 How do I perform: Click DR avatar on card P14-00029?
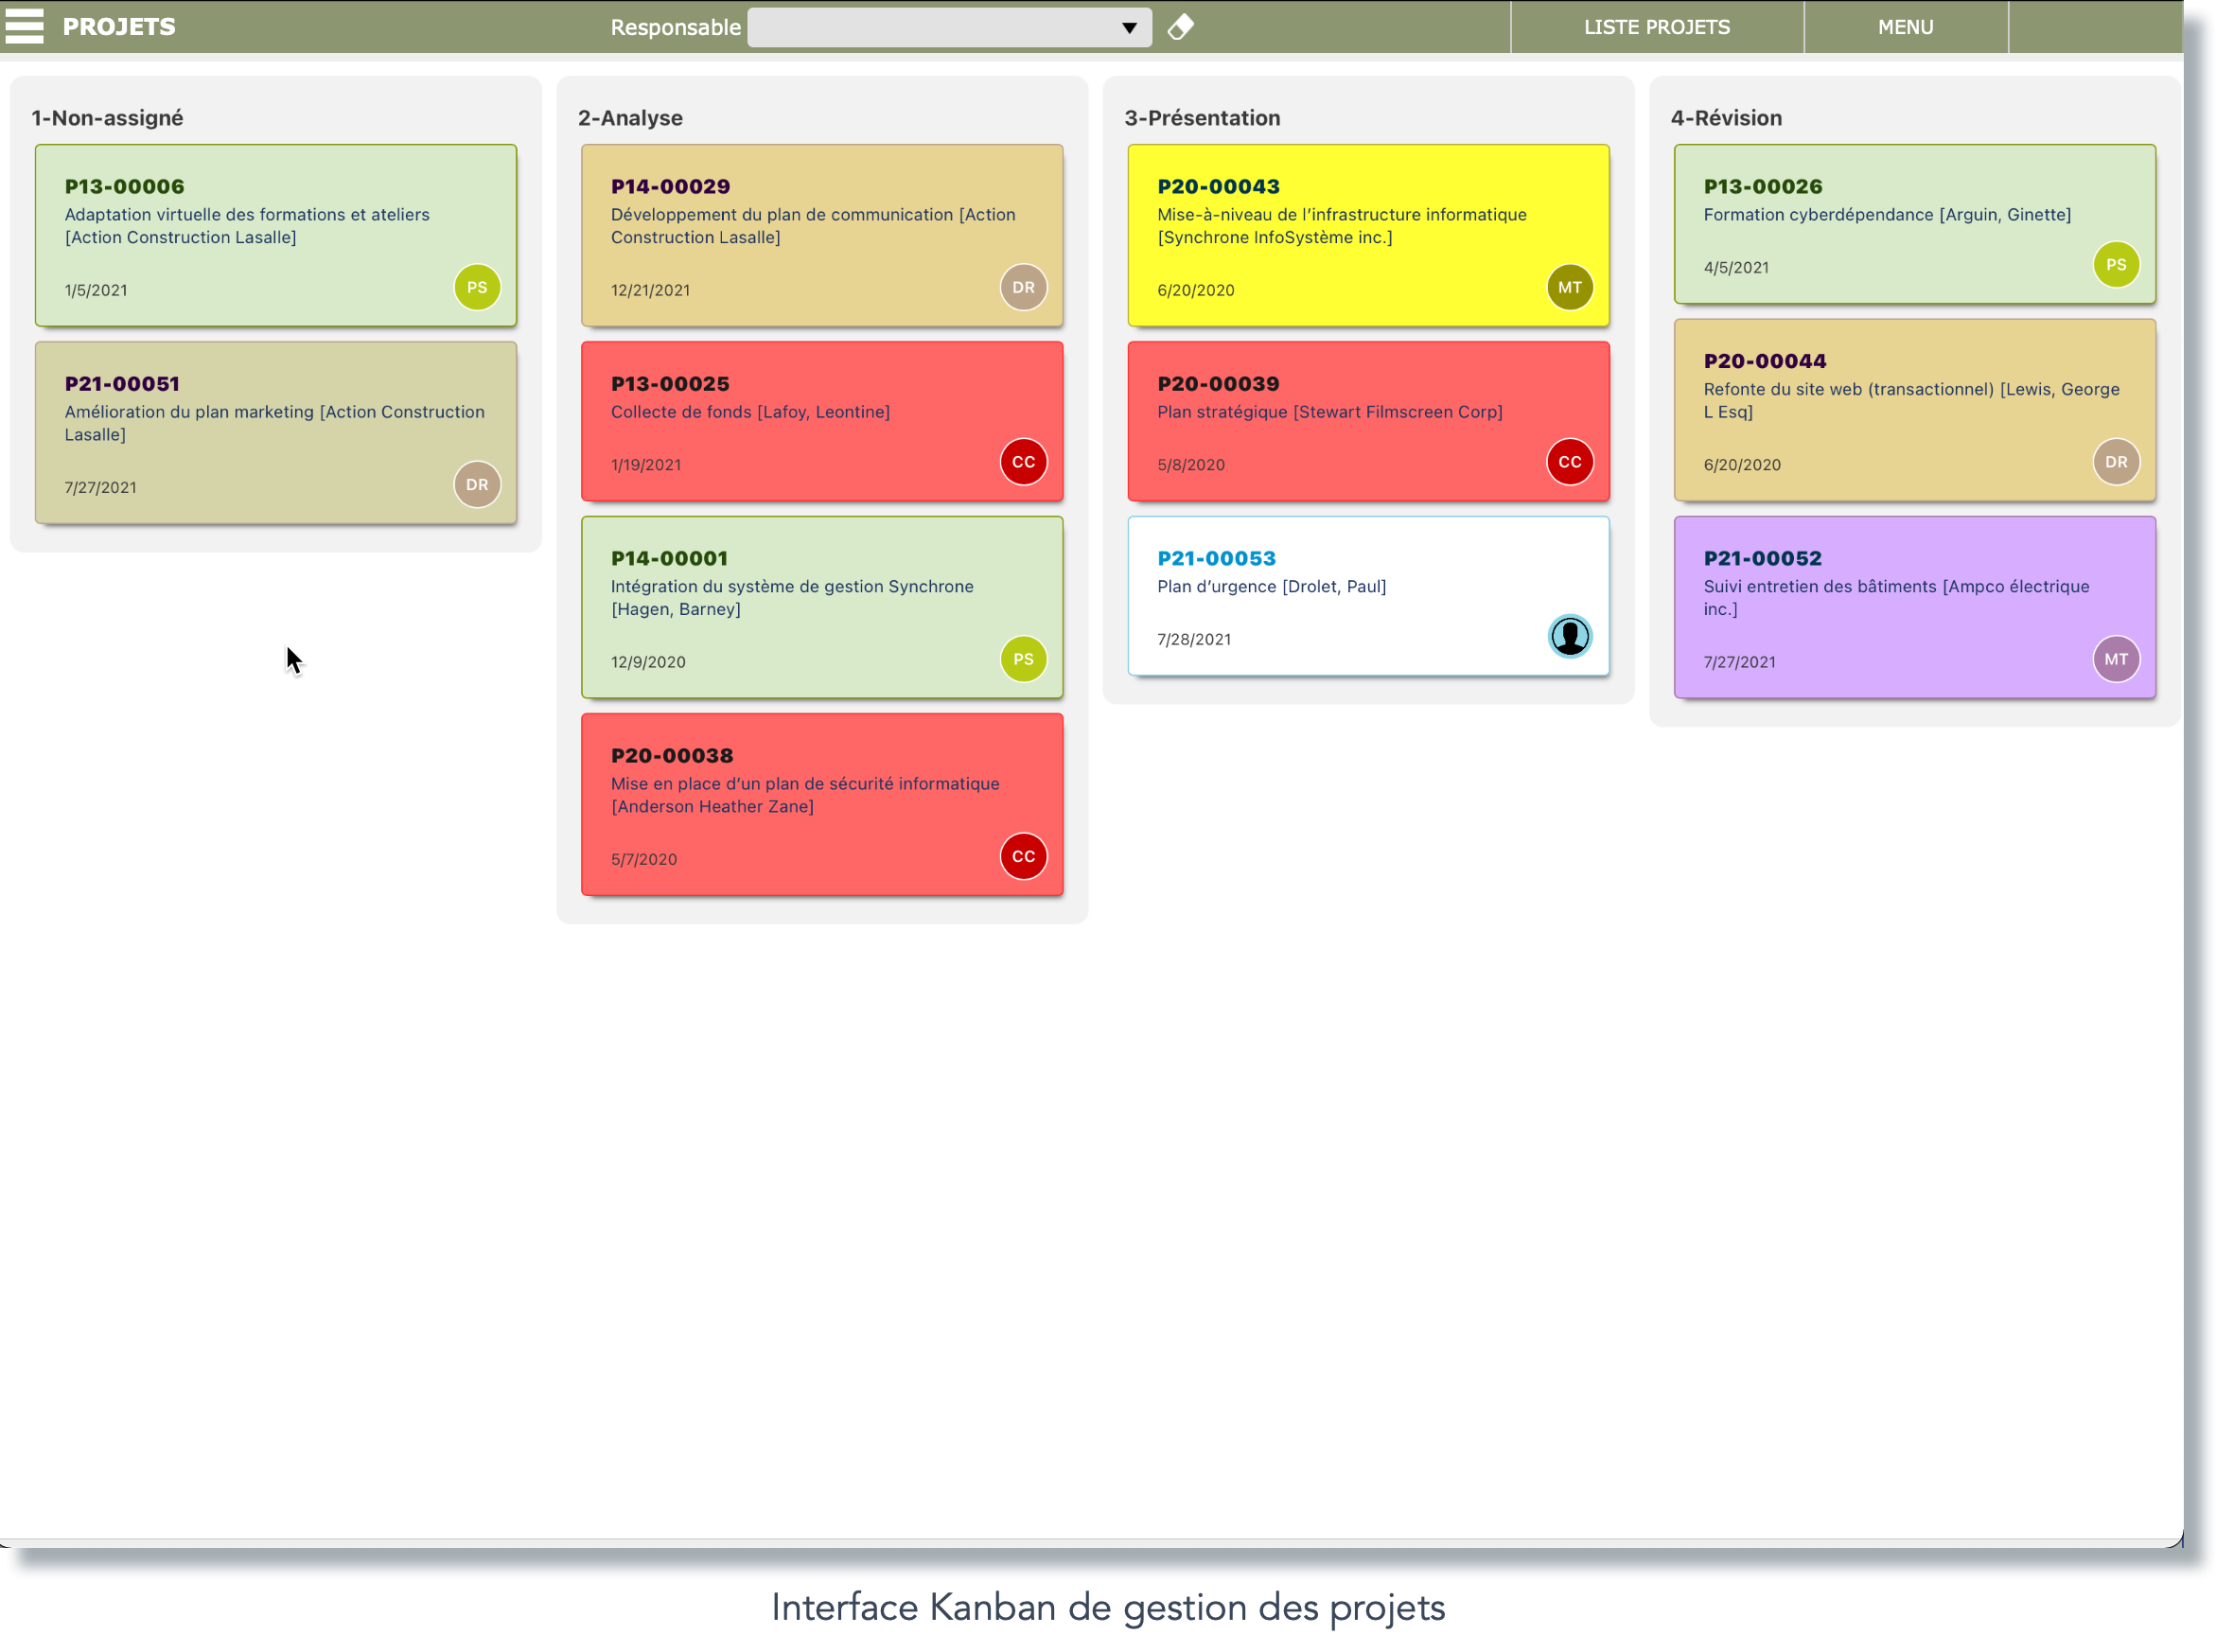pyautogui.click(x=1023, y=287)
